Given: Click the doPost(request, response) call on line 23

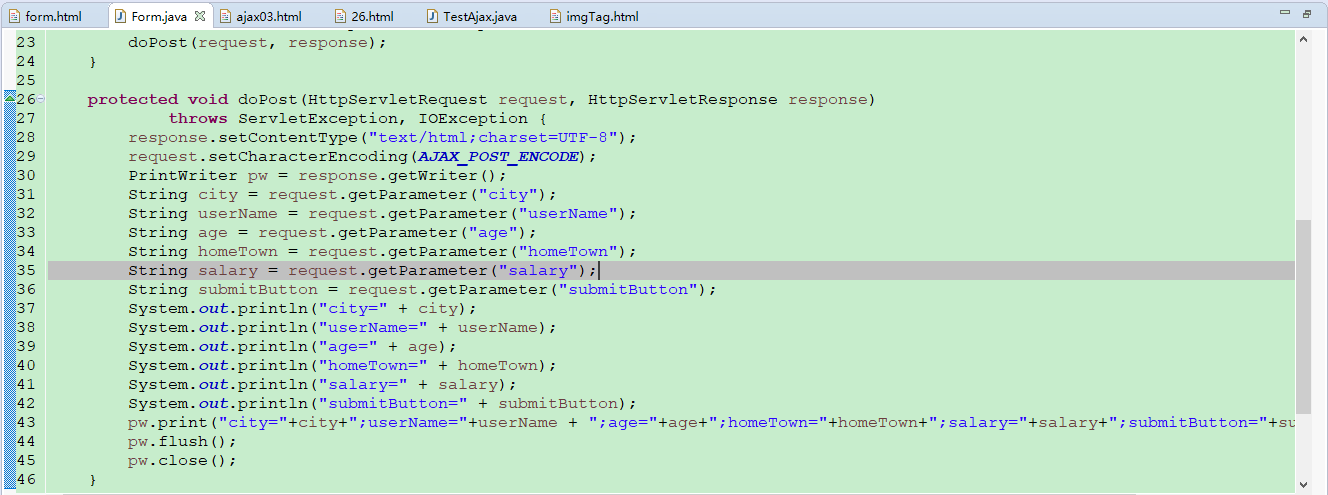Looking at the screenshot, I should (257, 42).
